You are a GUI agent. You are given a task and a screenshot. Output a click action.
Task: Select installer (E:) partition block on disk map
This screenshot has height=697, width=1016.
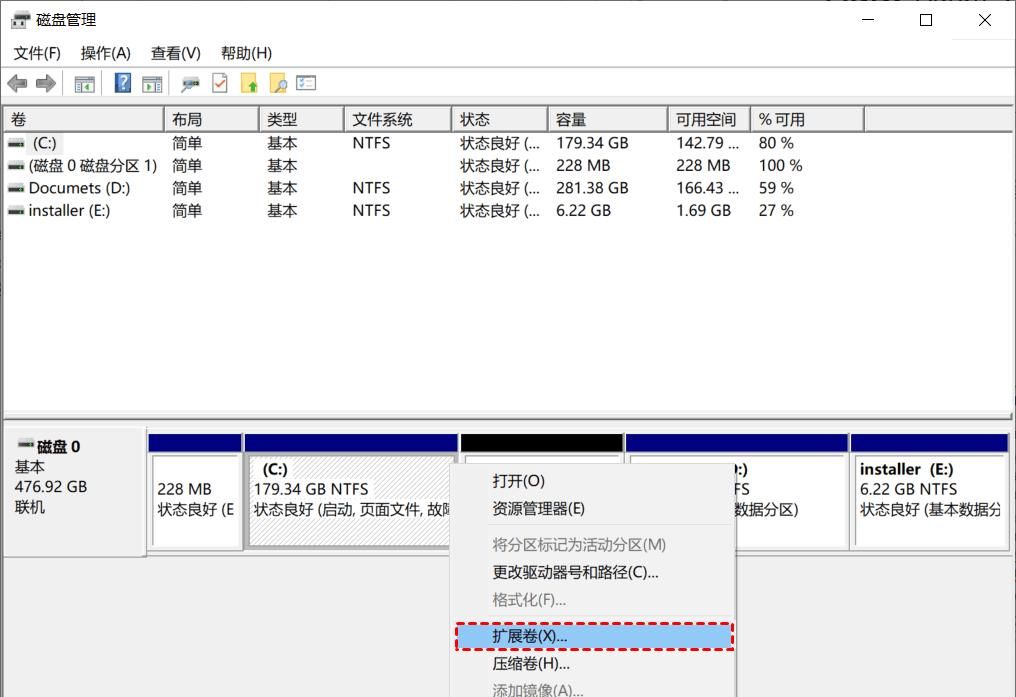(x=928, y=500)
